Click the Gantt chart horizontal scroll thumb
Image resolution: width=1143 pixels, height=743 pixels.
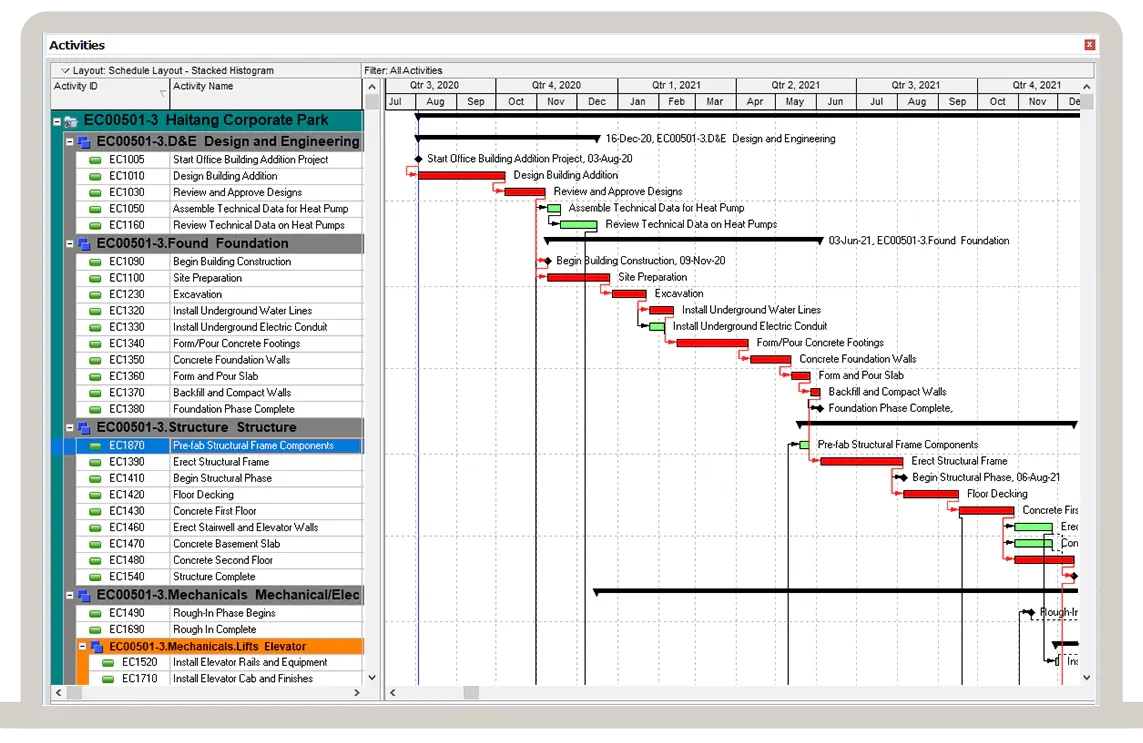pyautogui.click(x=471, y=693)
